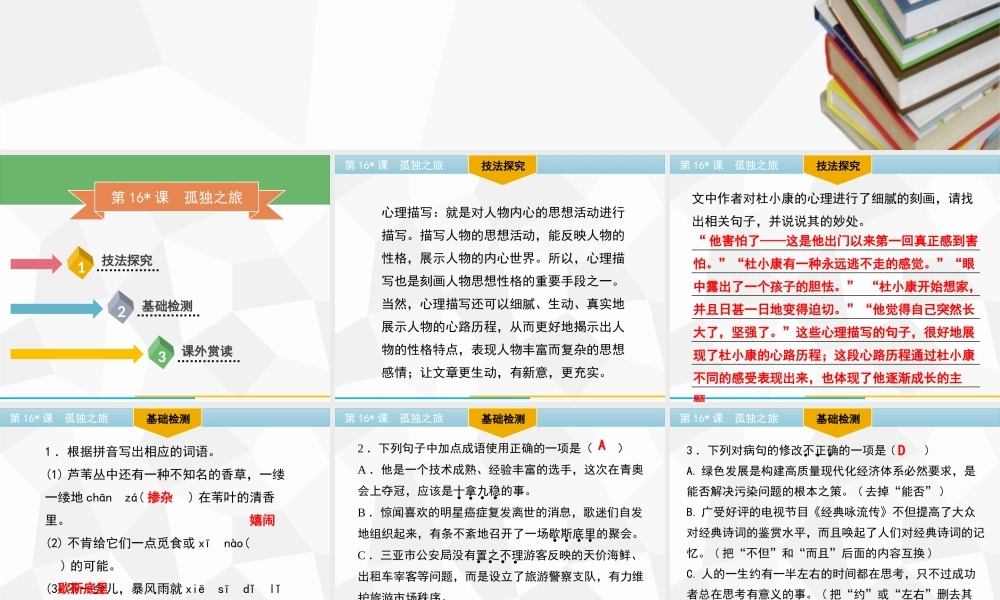This screenshot has width=1000, height=600.
Task: Click option B. 广受好评的电视节目《经典咏流传》
Action: (x=835, y=532)
